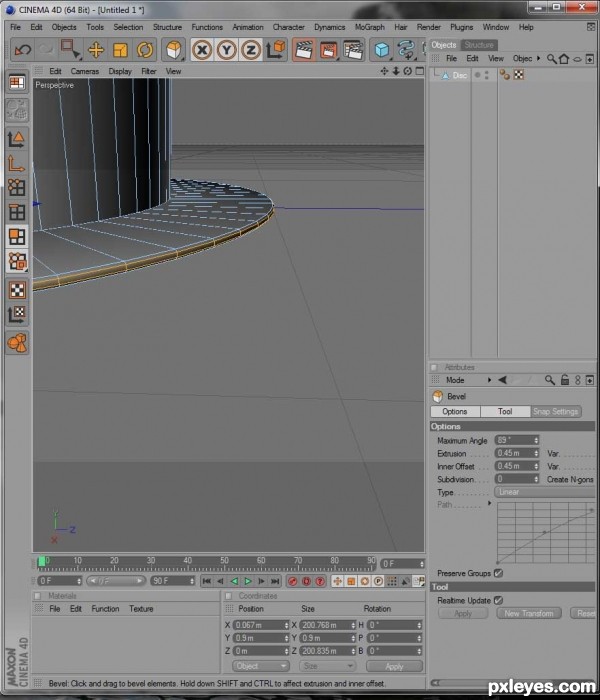Open the MoGraph menu
The height and width of the screenshot is (700, 600).
pos(370,27)
